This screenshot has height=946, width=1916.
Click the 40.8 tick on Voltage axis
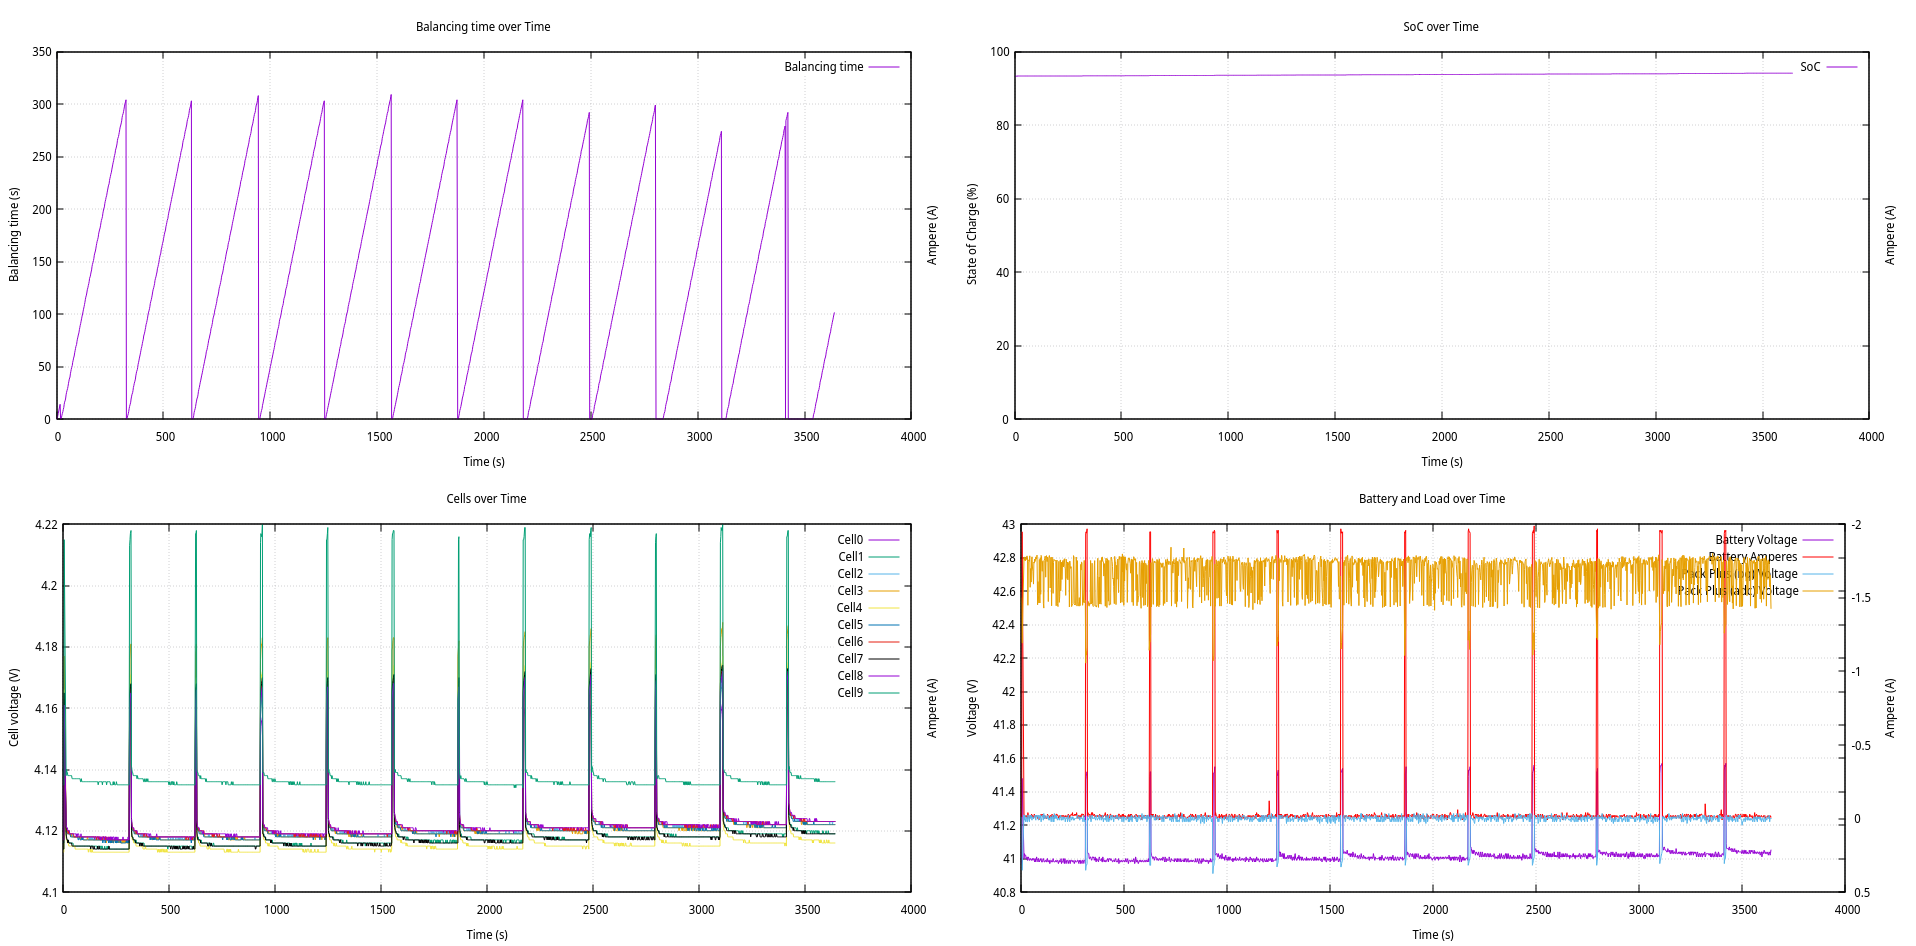click(x=1004, y=892)
